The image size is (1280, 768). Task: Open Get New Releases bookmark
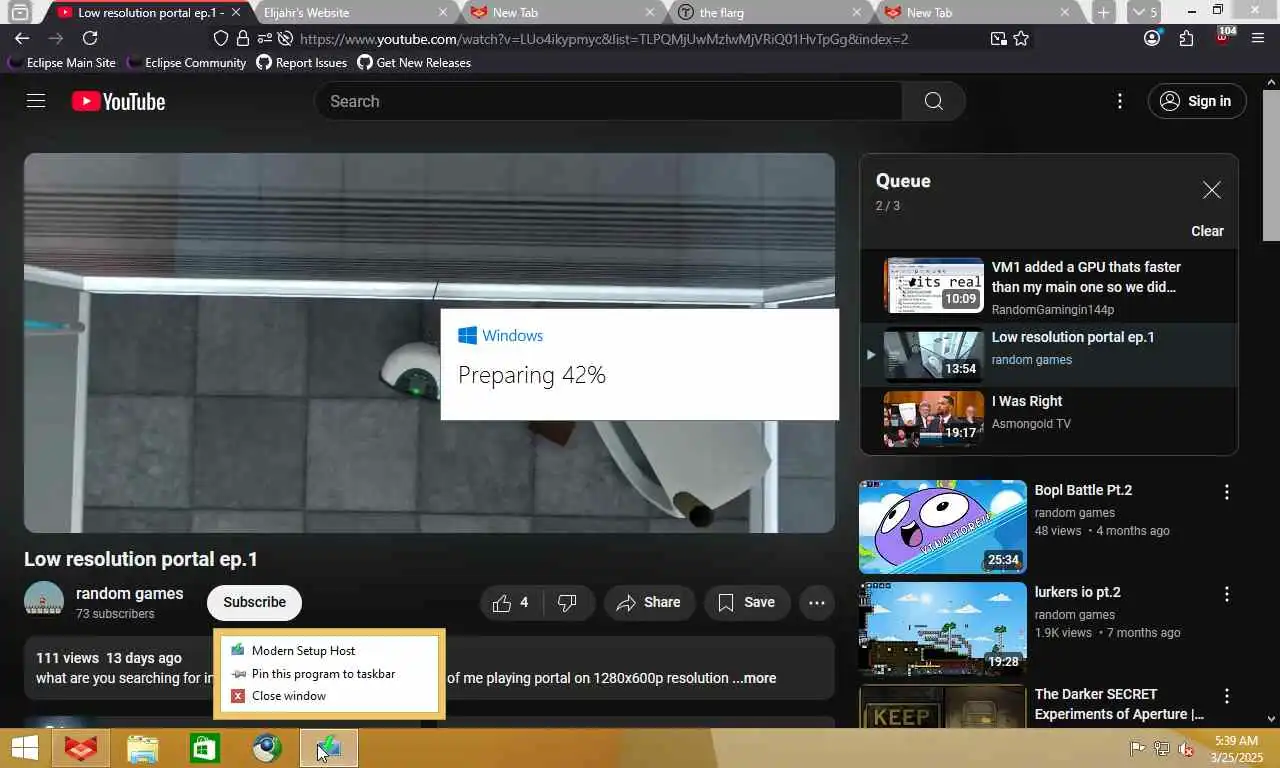(x=414, y=62)
